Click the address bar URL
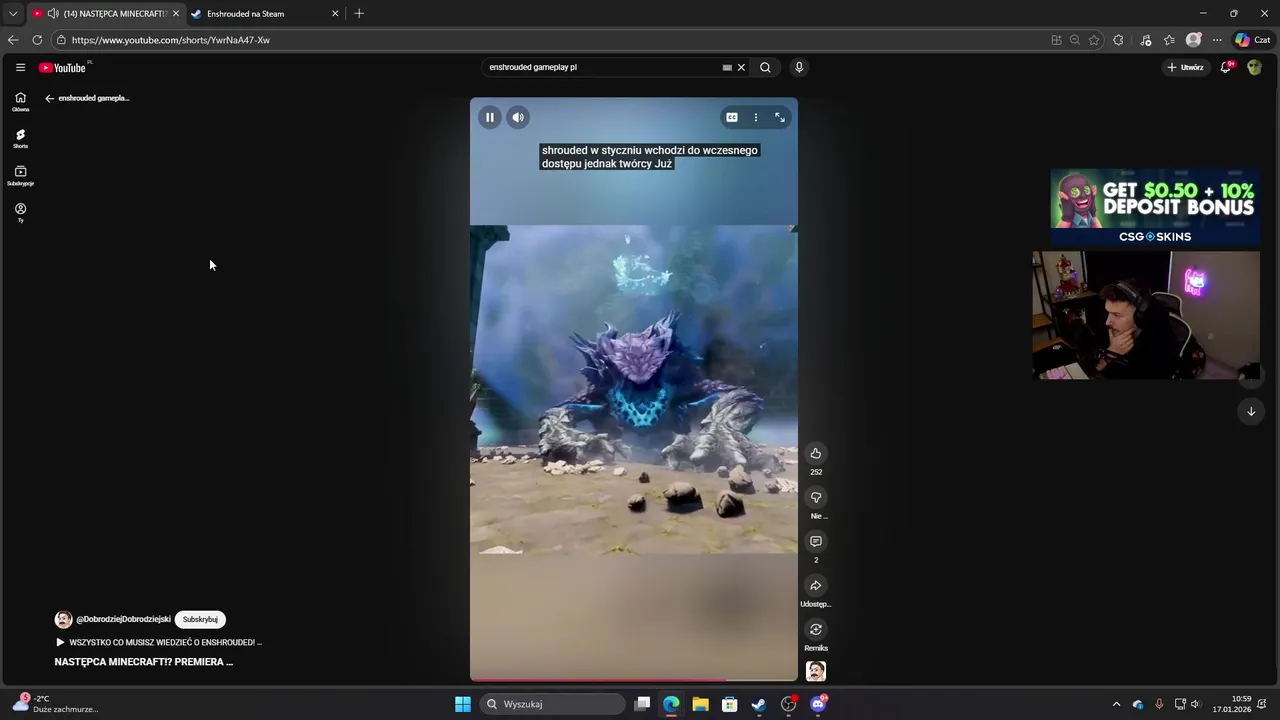This screenshot has width=1280, height=720. (x=171, y=40)
